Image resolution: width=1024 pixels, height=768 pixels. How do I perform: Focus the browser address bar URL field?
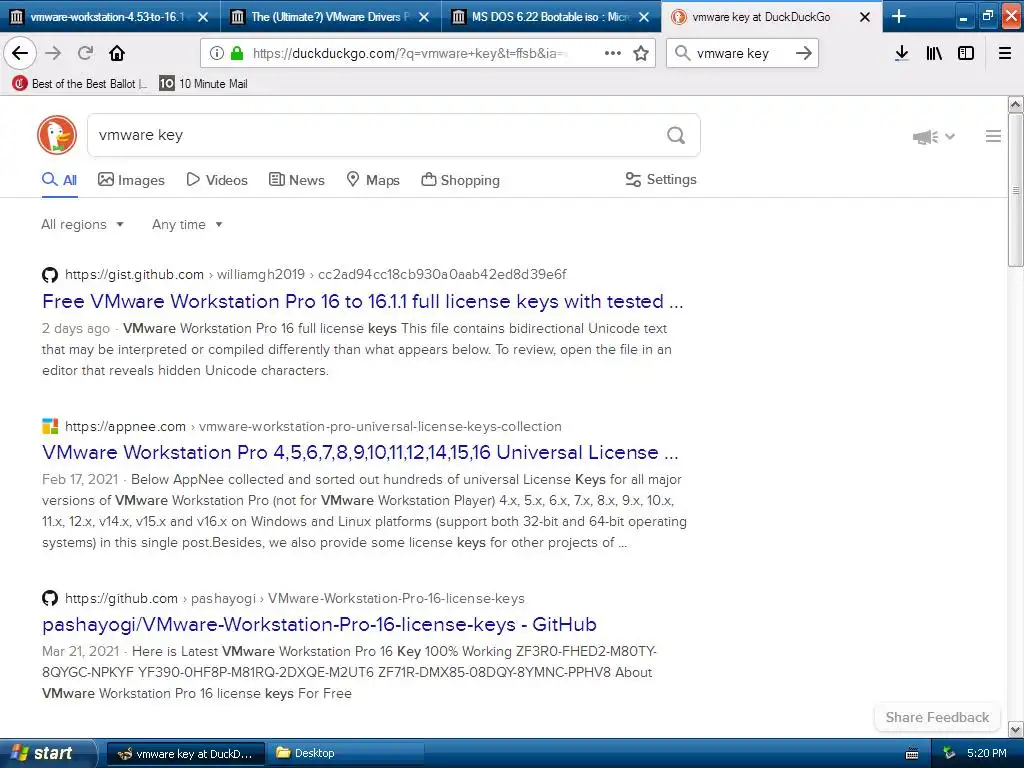click(x=410, y=54)
